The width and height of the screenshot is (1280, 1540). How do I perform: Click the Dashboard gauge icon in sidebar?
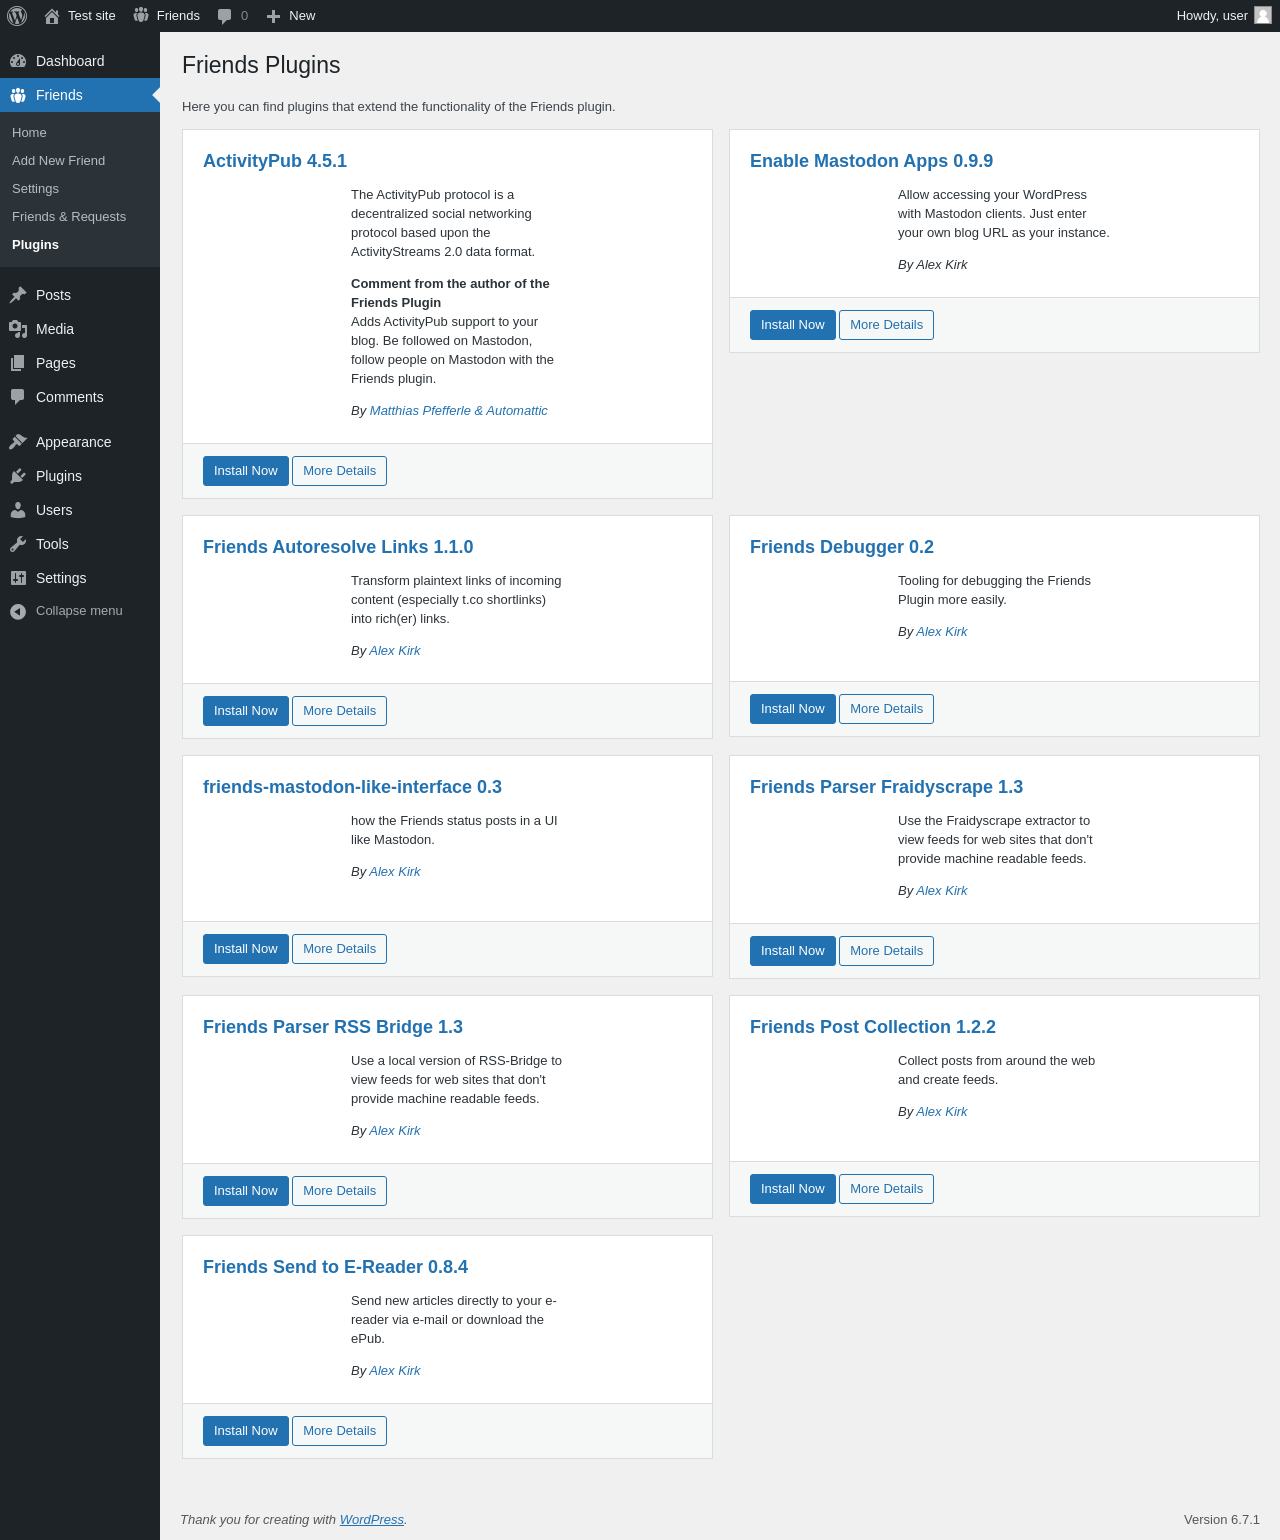(18, 61)
